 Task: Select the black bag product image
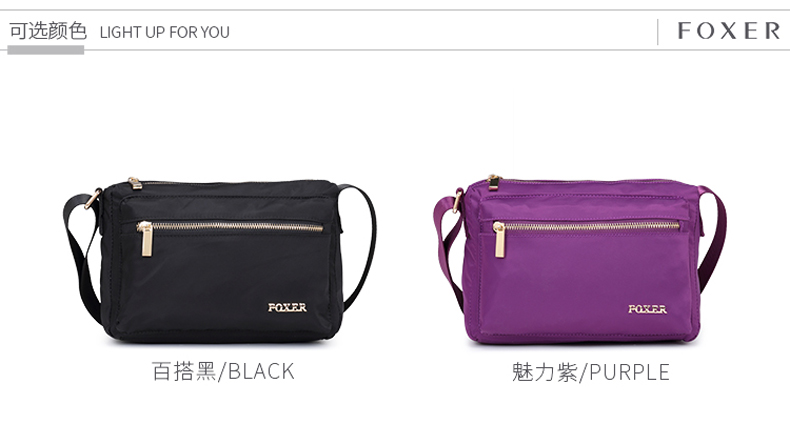click(x=220, y=260)
